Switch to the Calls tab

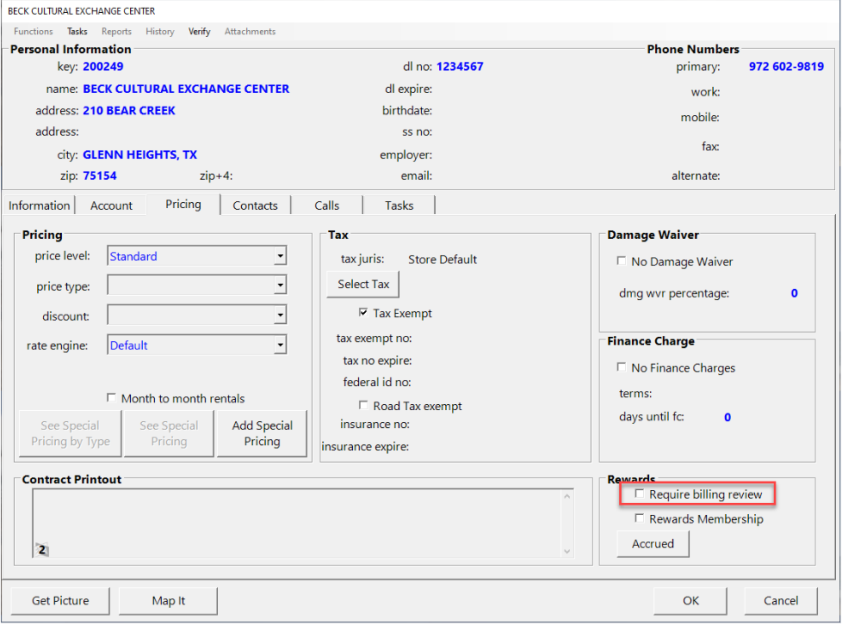pyautogui.click(x=326, y=205)
